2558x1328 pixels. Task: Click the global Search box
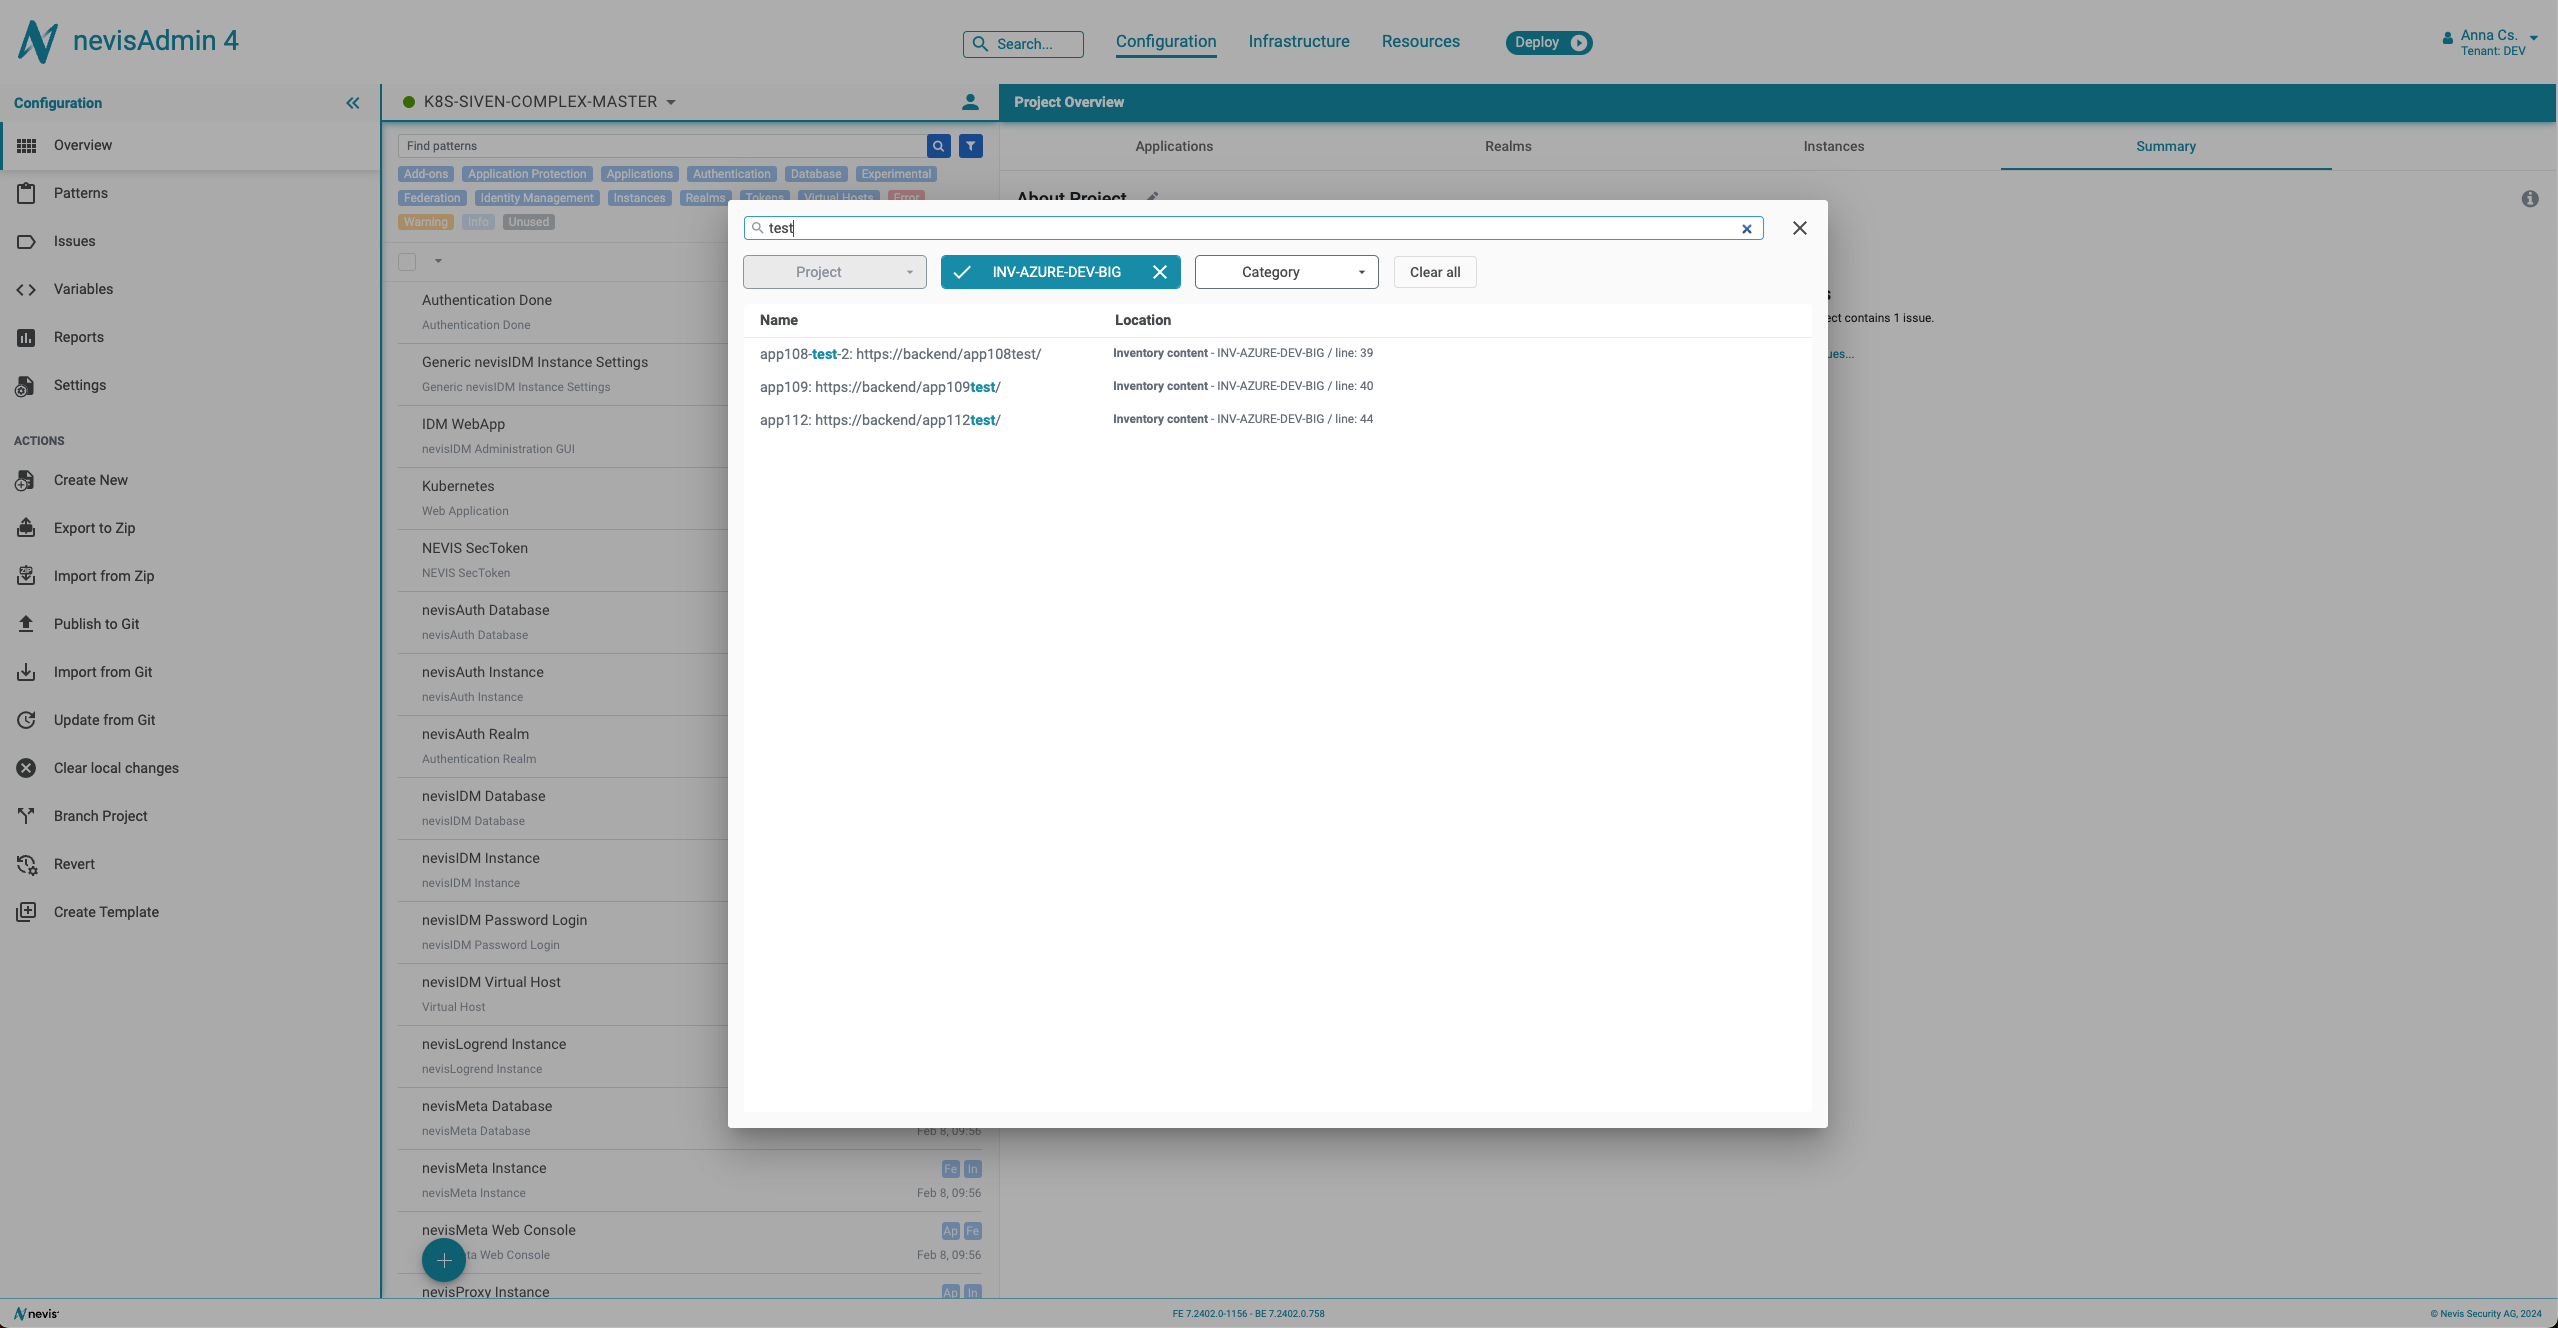pos(1023,45)
